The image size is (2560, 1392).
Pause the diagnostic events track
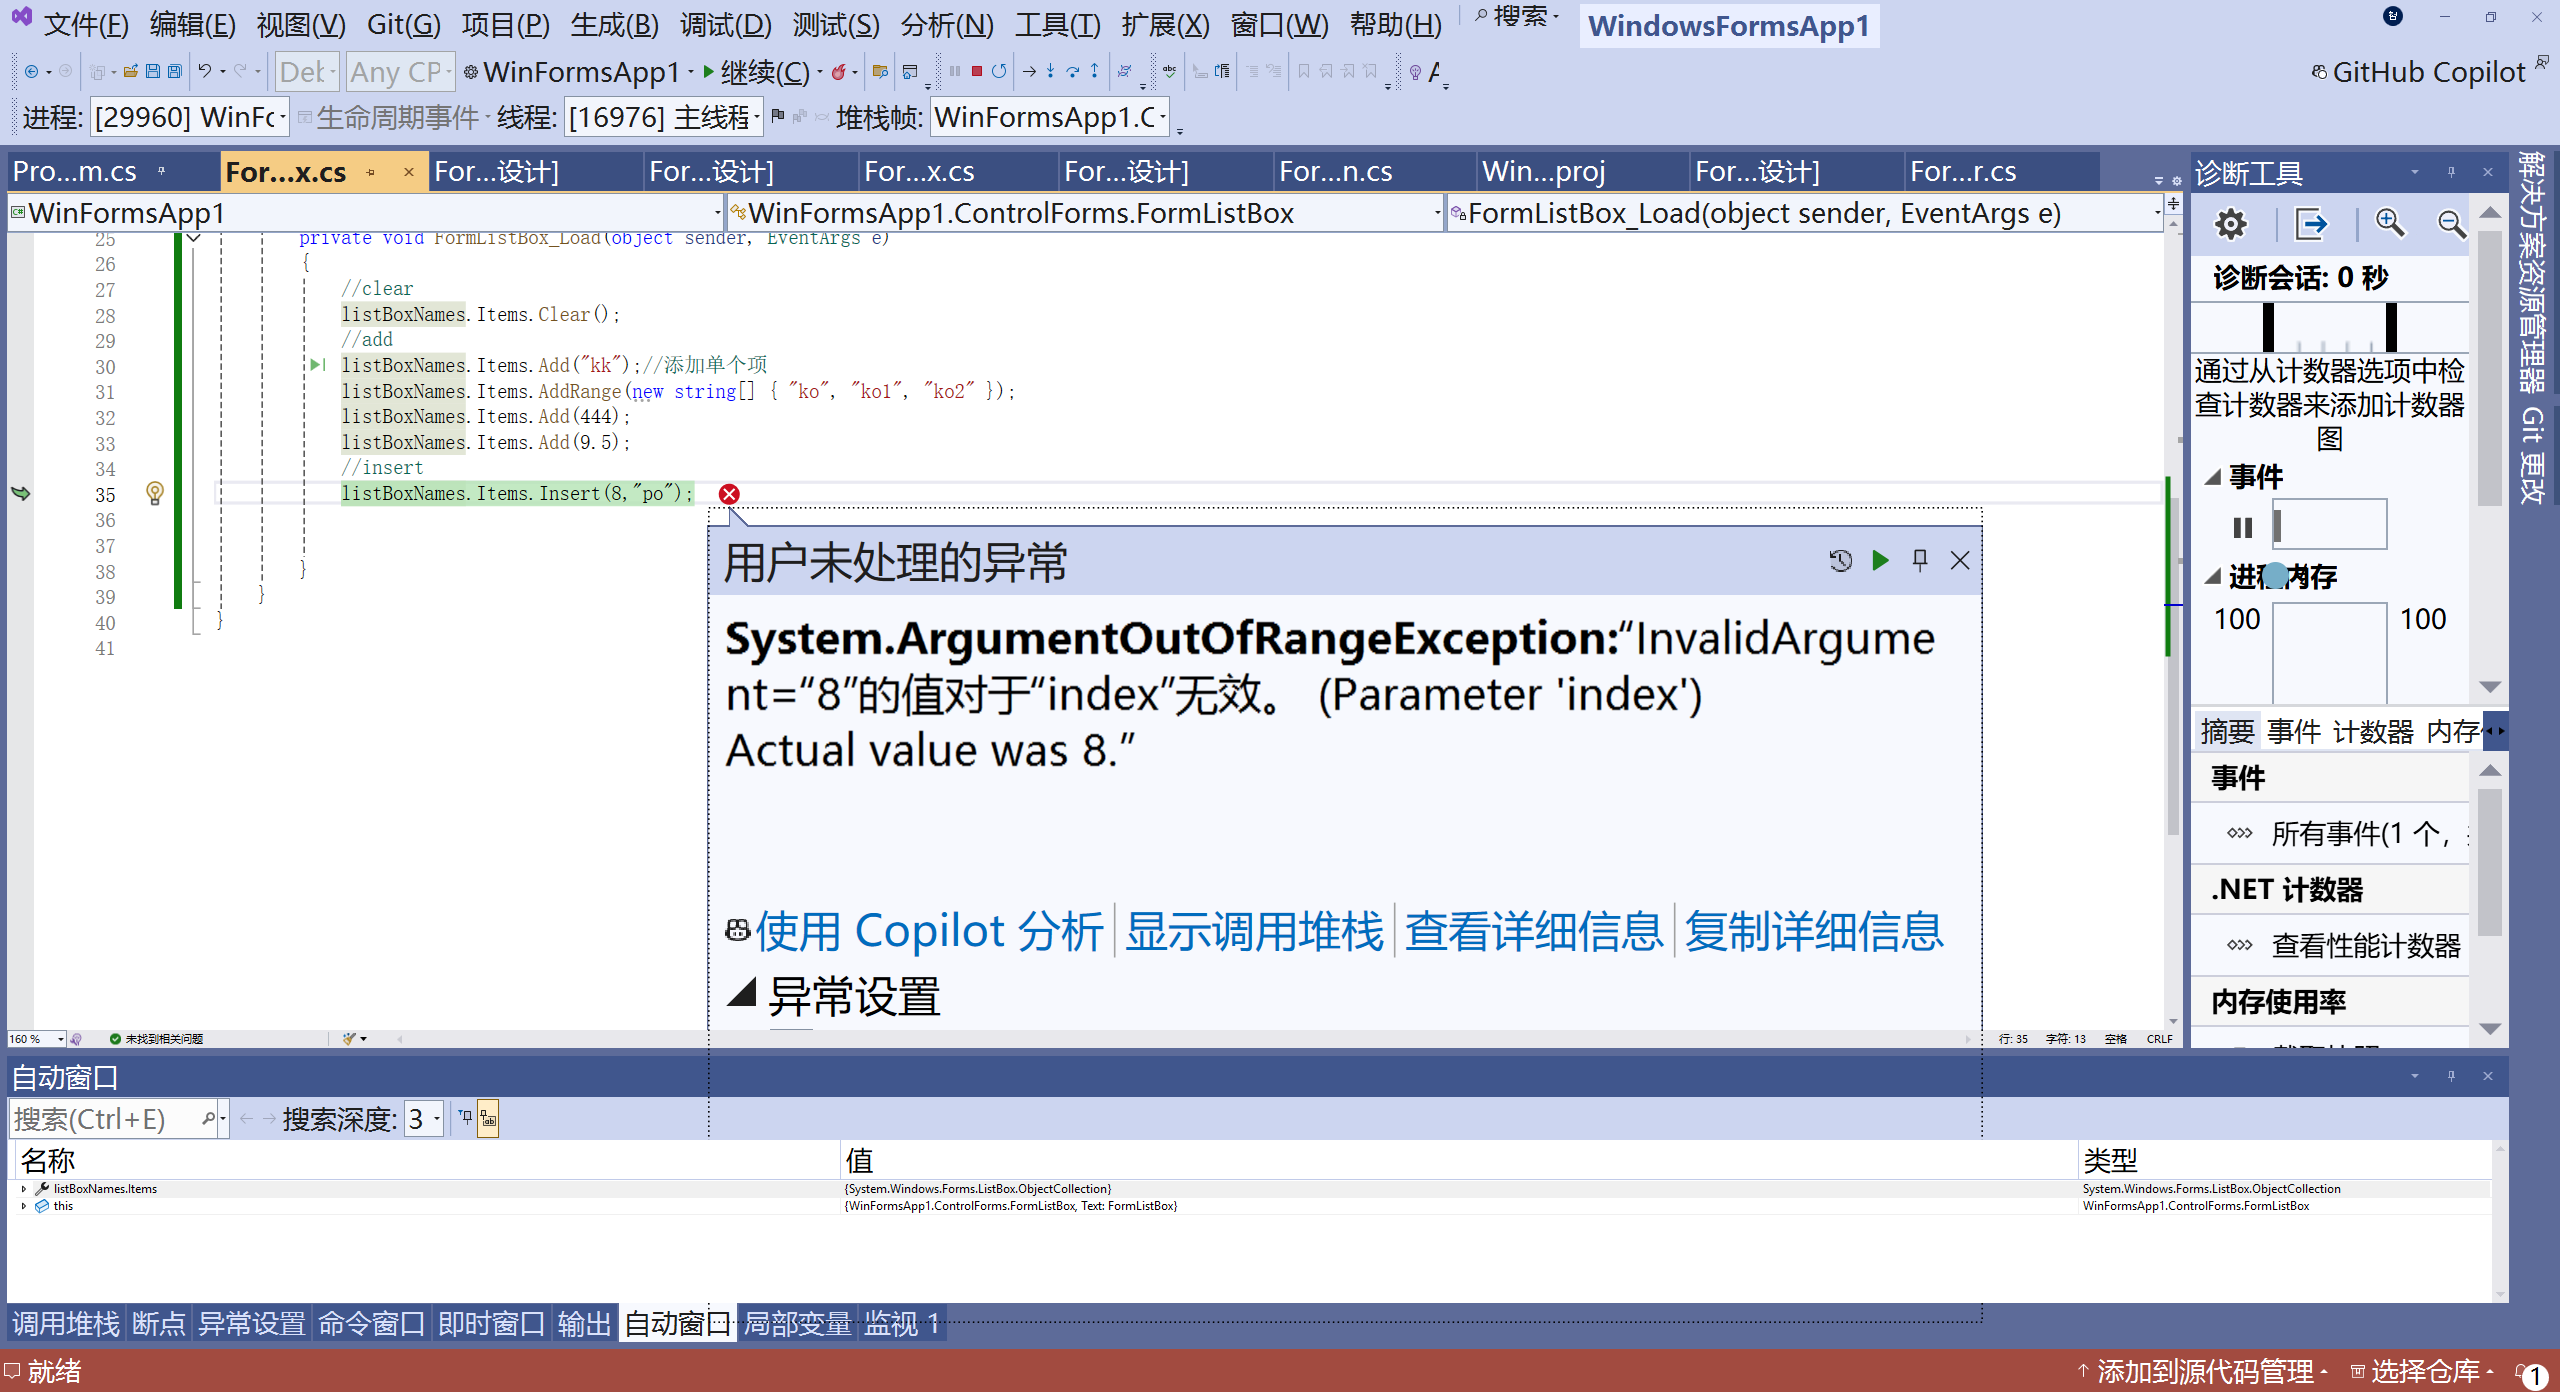click(x=2242, y=527)
